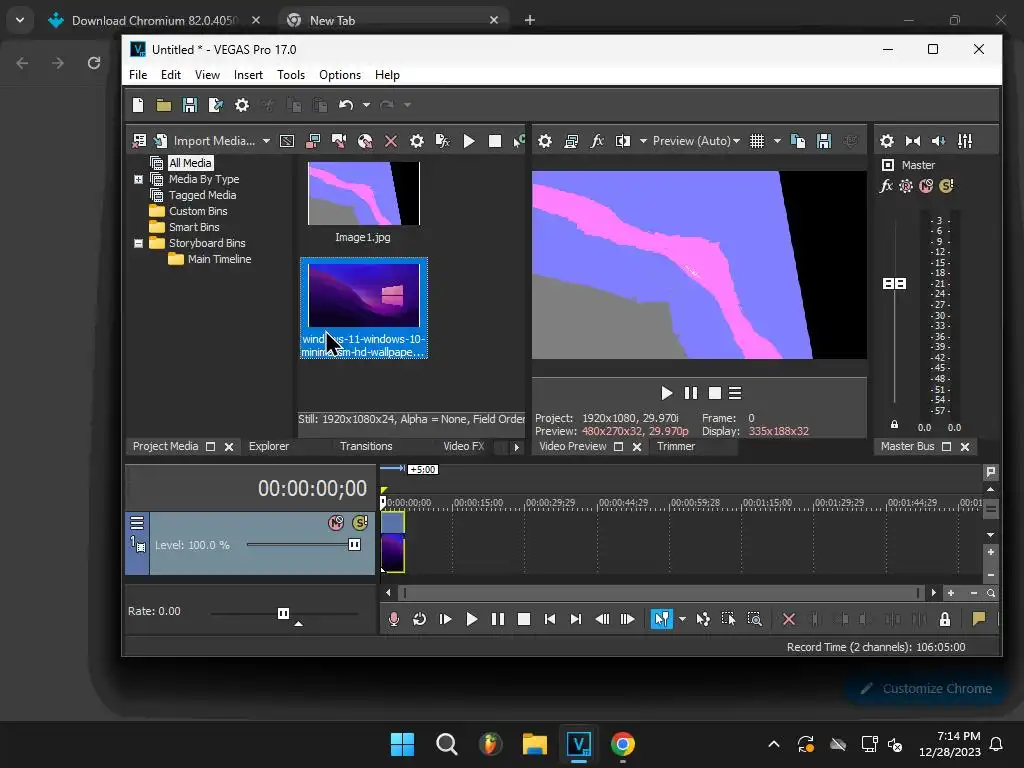Copy the preview snapshot to clipboard

798,141
